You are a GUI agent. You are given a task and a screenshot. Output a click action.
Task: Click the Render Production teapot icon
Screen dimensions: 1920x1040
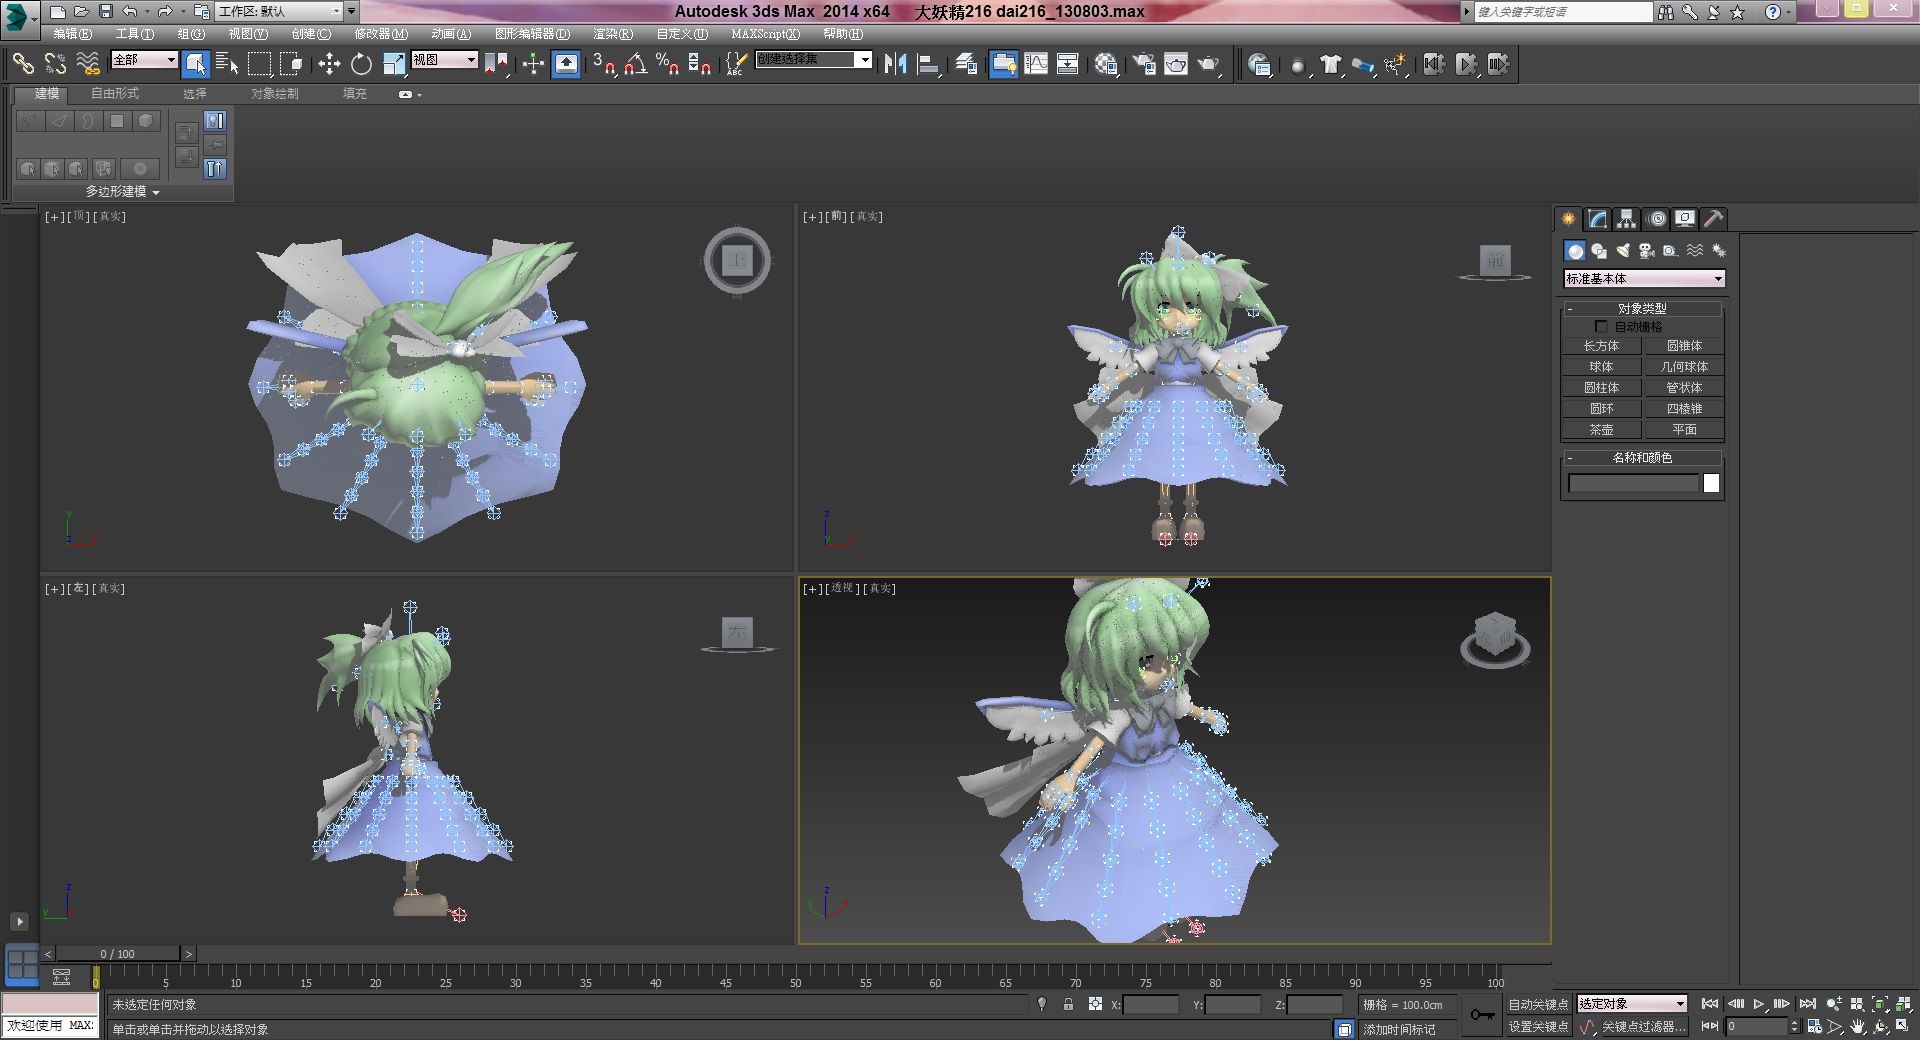click(x=1209, y=64)
